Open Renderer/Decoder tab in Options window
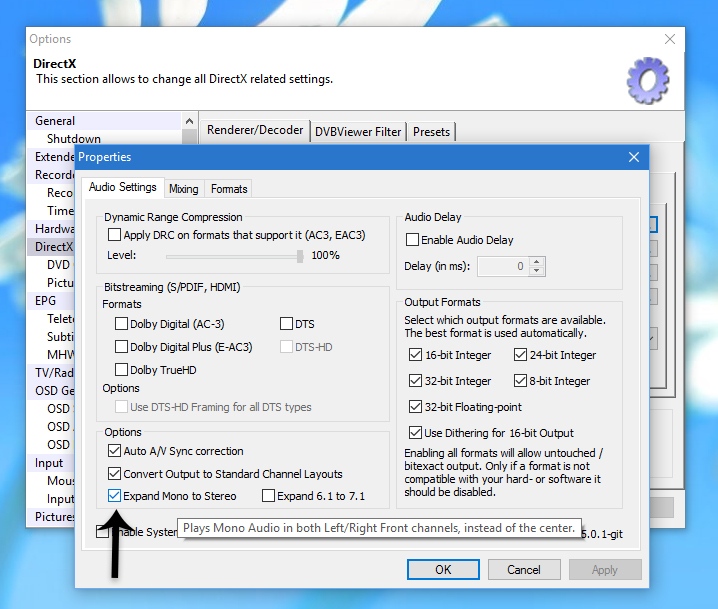Image resolution: width=718 pixels, height=609 pixels. click(255, 130)
